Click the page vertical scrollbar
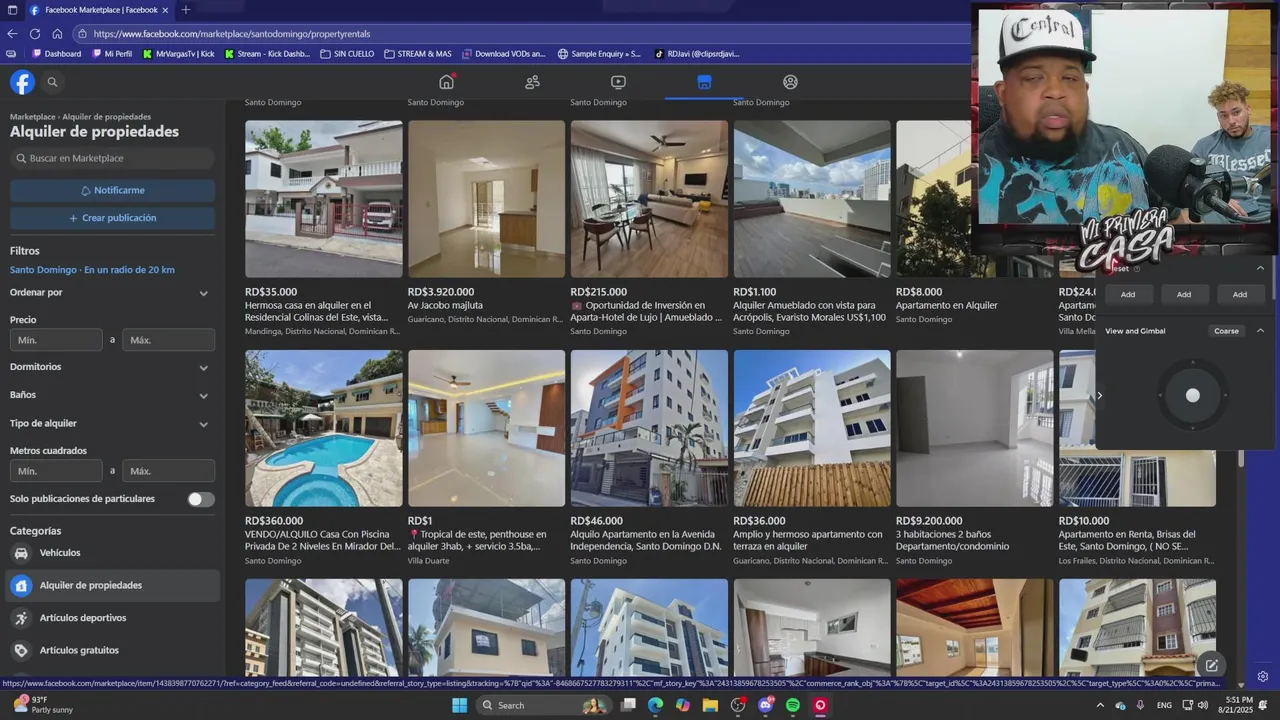This screenshot has height=720, width=1280. [x=1242, y=458]
